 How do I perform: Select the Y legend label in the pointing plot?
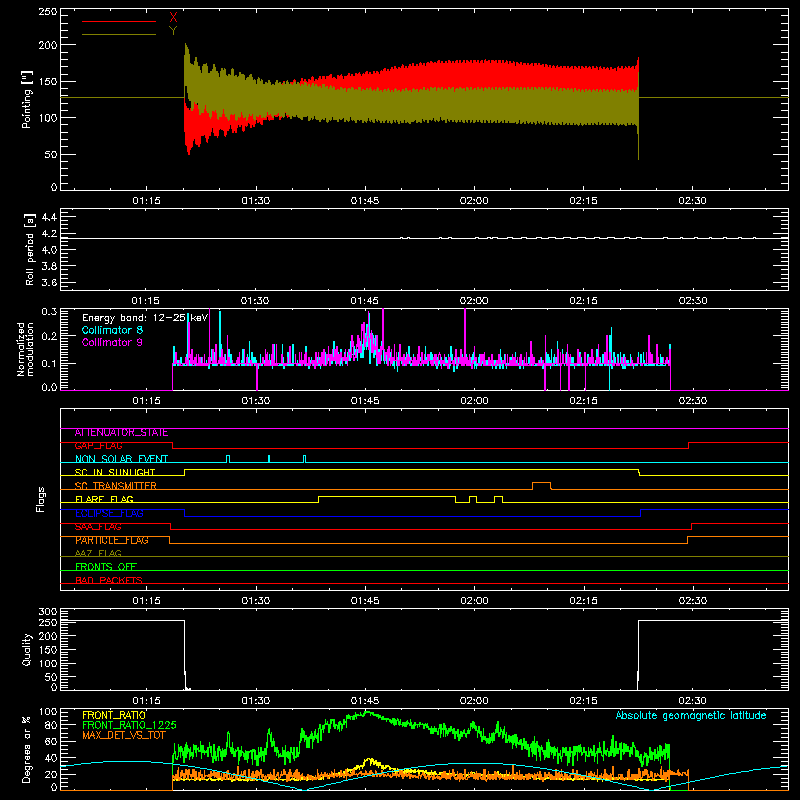[x=173, y=31]
